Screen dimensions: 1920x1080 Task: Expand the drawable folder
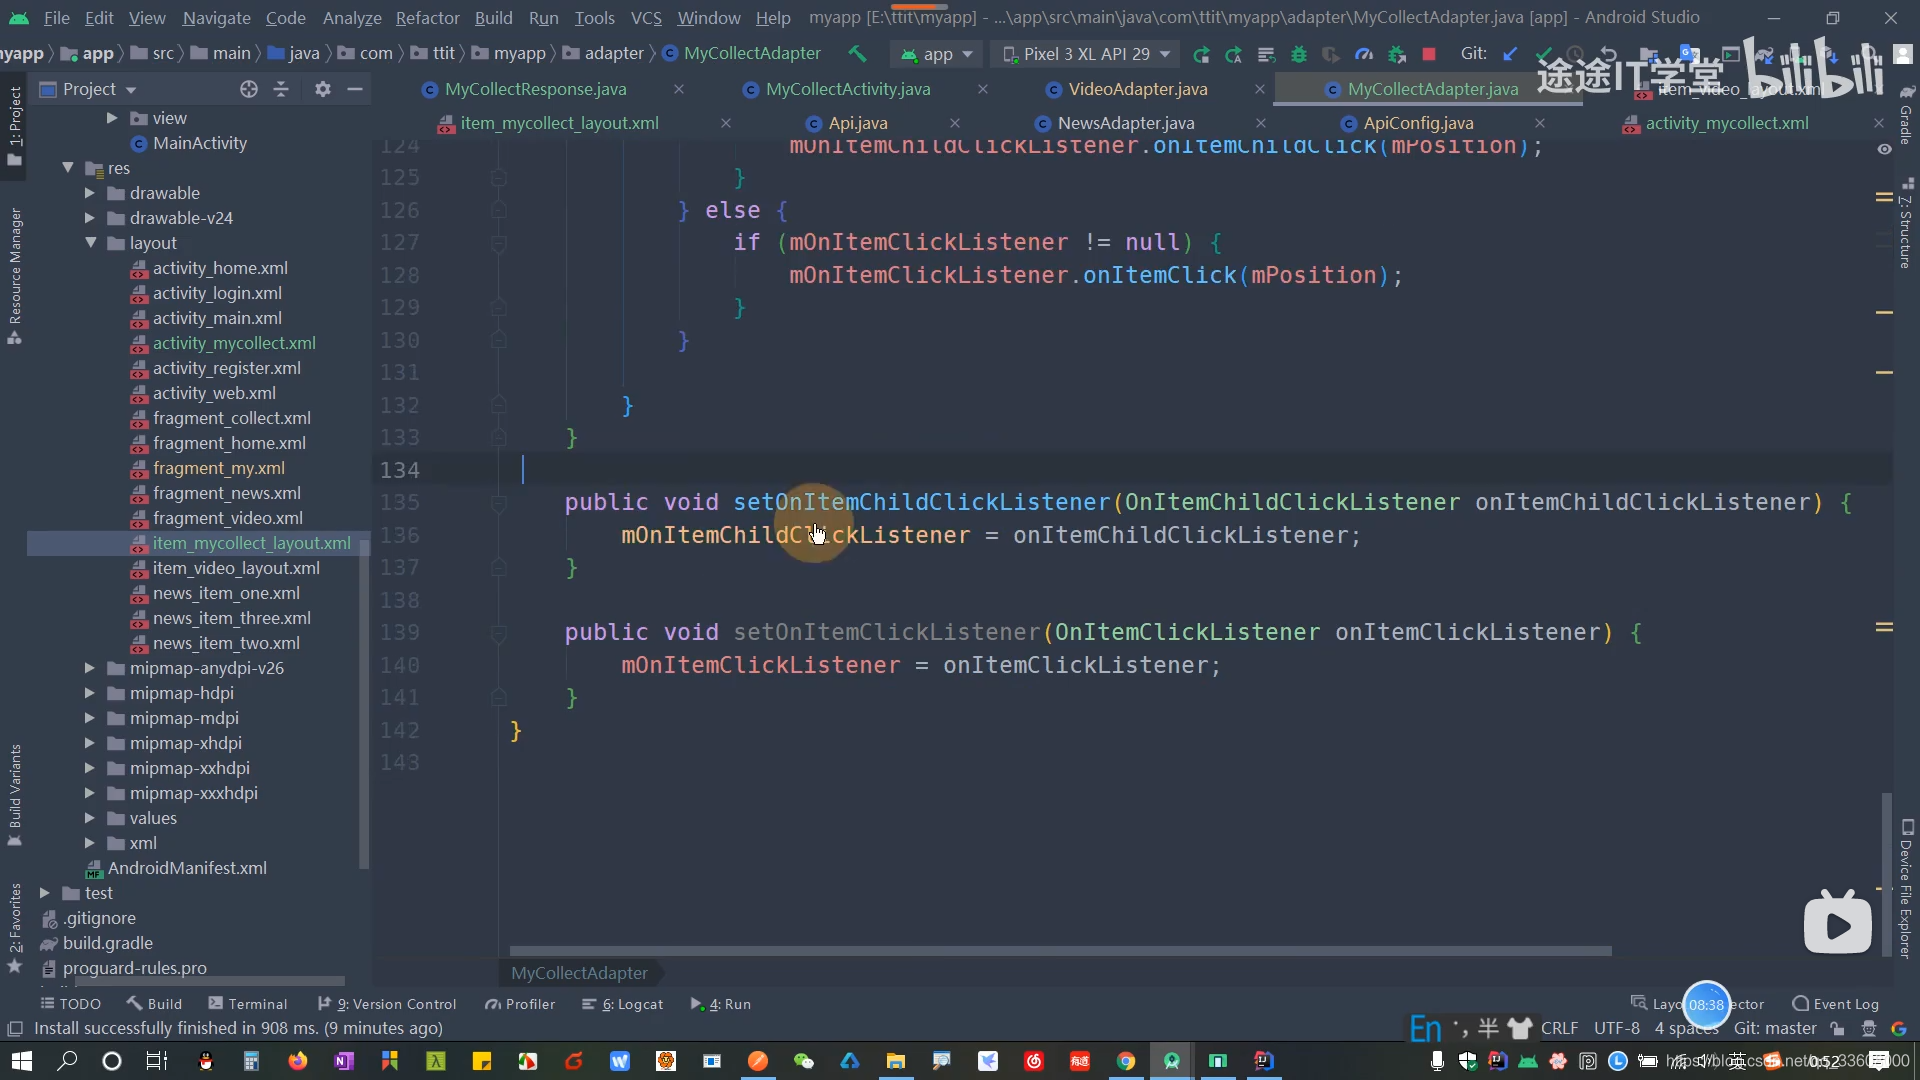click(90, 193)
